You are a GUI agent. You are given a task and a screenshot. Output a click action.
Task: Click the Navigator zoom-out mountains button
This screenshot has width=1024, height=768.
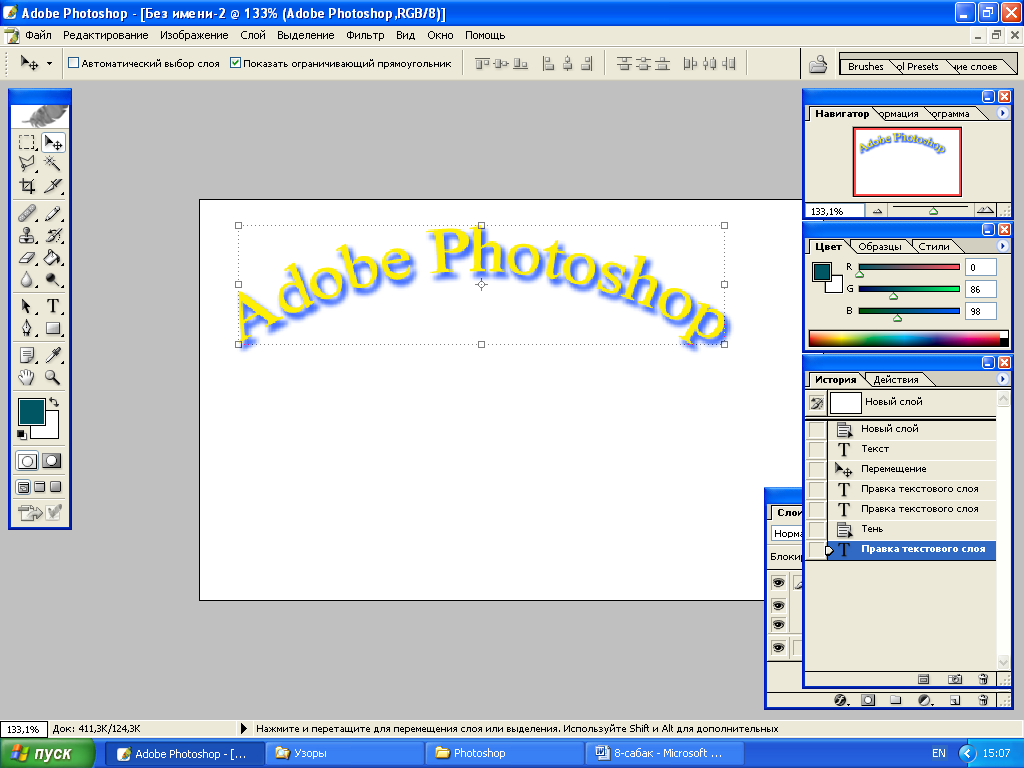point(877,211)
